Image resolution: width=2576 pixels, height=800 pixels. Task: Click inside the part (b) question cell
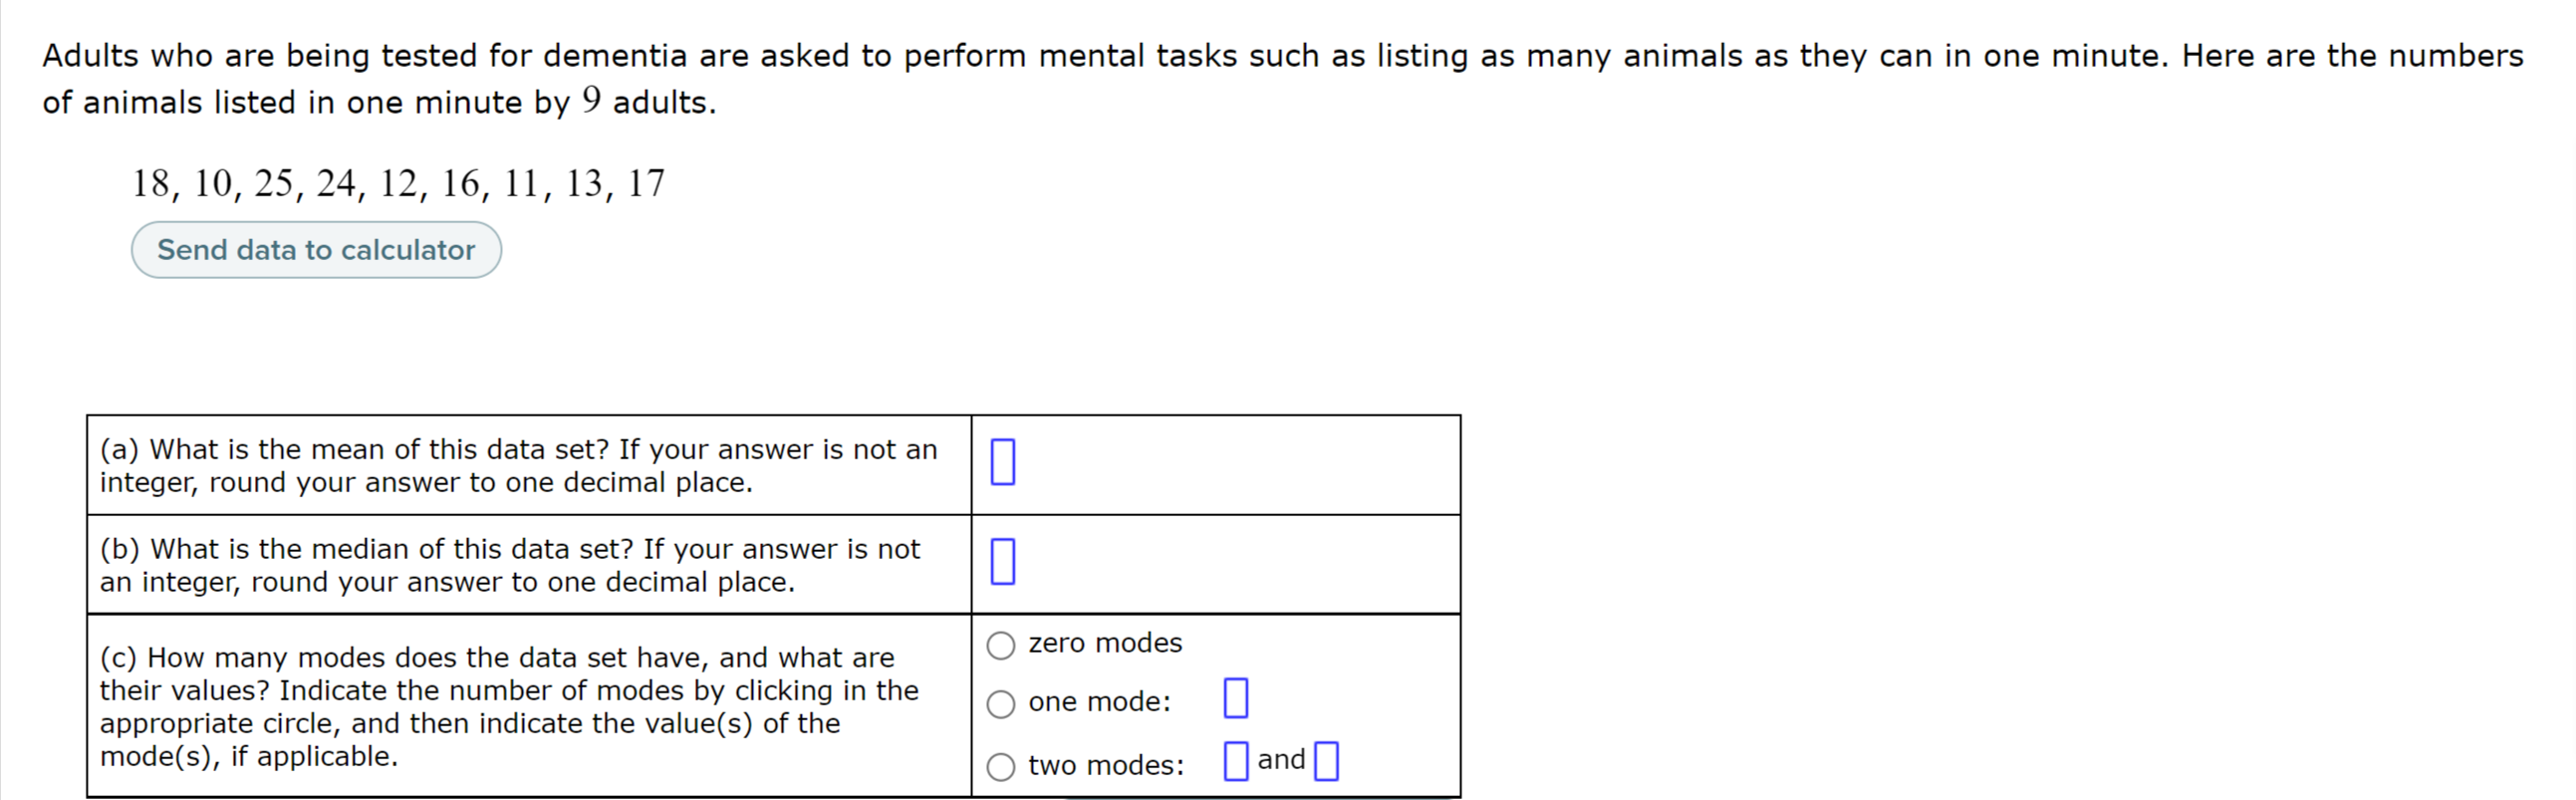pyautogui.click(x=510, y=565)
